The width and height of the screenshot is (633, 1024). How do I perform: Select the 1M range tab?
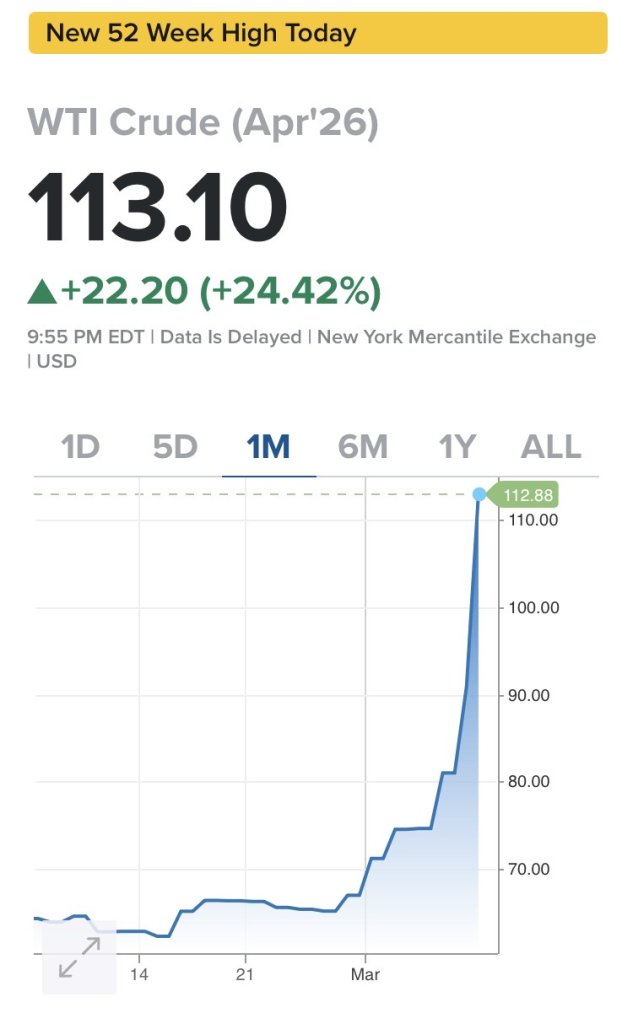269,446
